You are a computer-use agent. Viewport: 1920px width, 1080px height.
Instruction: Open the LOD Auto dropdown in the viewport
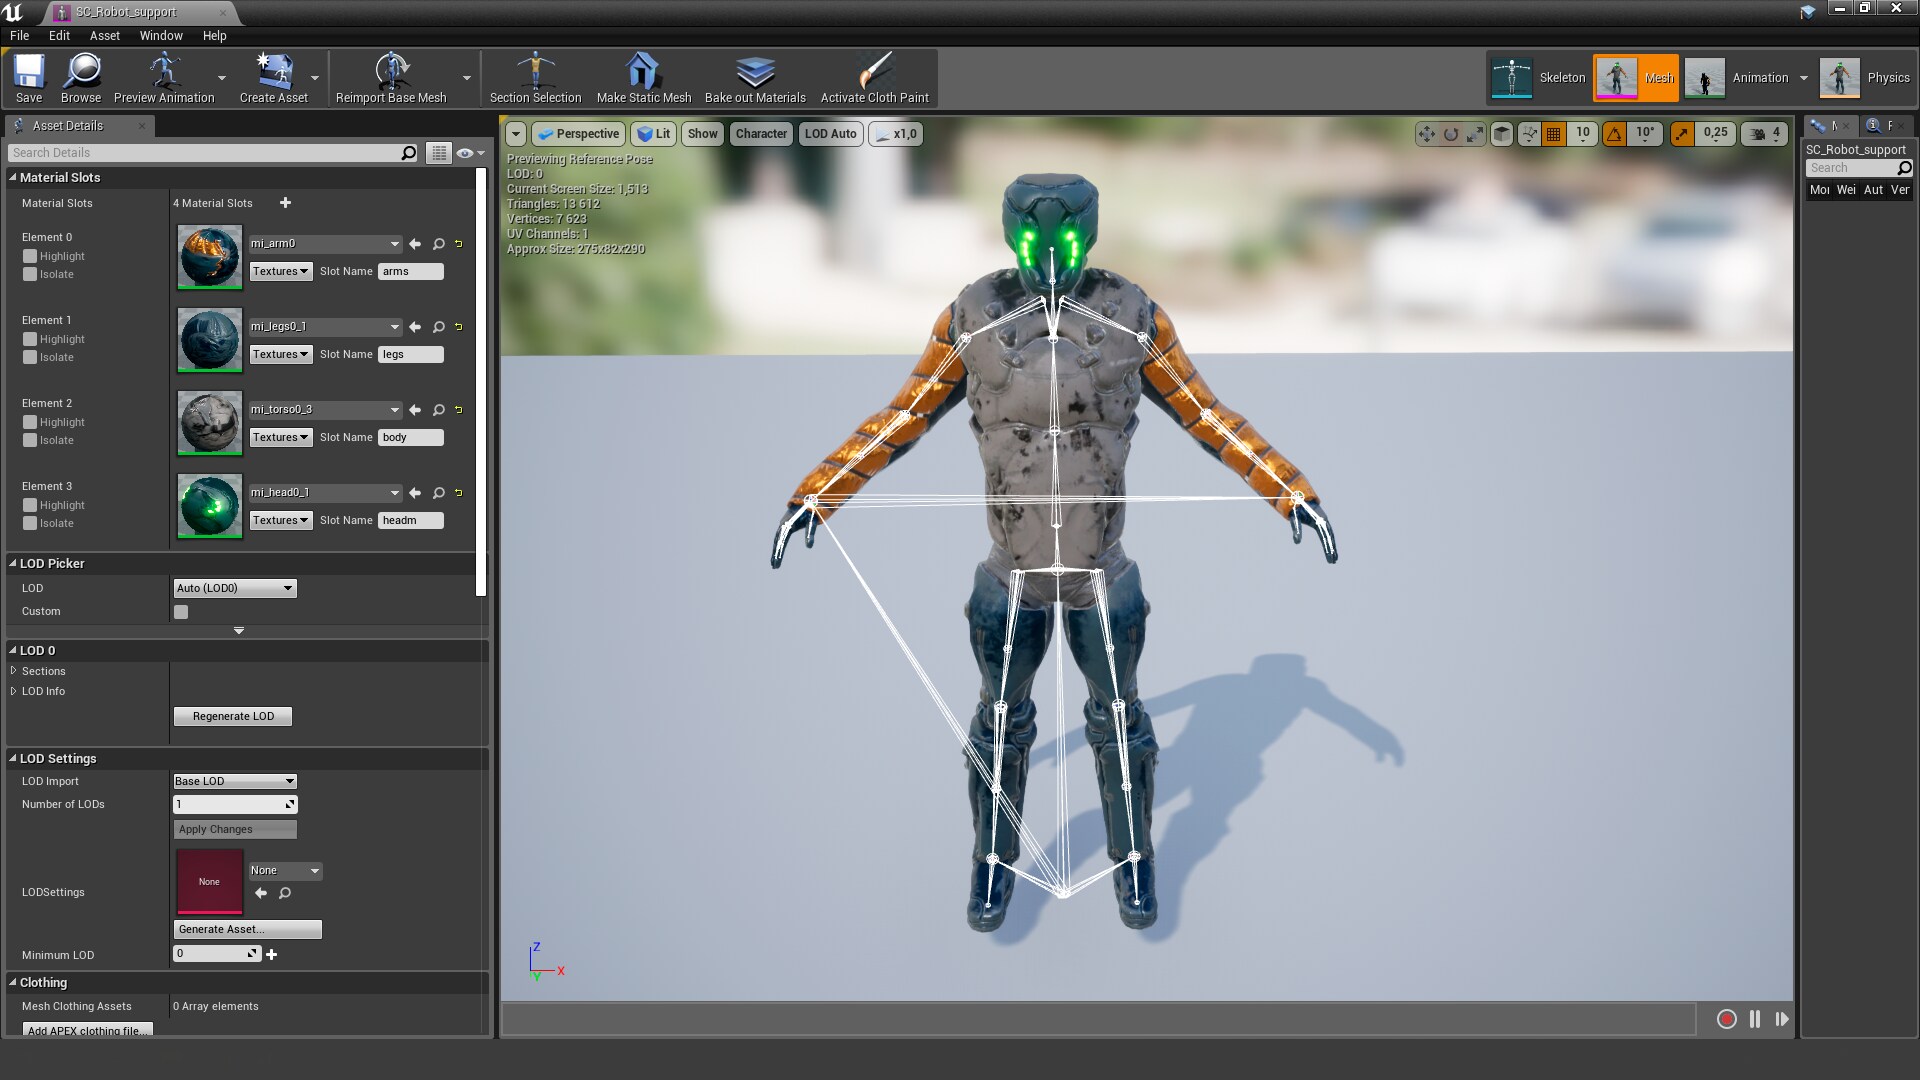point(830,133)
